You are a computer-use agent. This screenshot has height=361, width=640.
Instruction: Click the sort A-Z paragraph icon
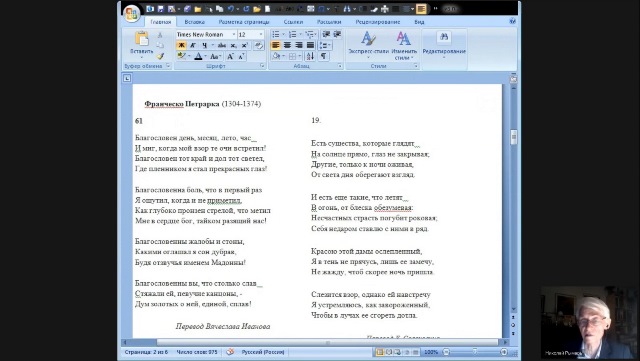[x=310, y=56]
